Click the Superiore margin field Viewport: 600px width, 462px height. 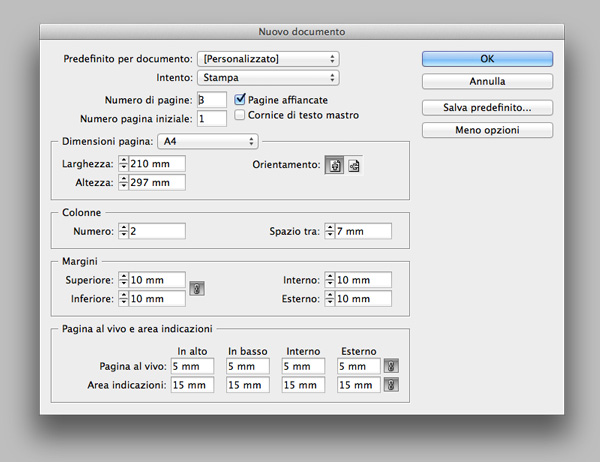point(157,280)
